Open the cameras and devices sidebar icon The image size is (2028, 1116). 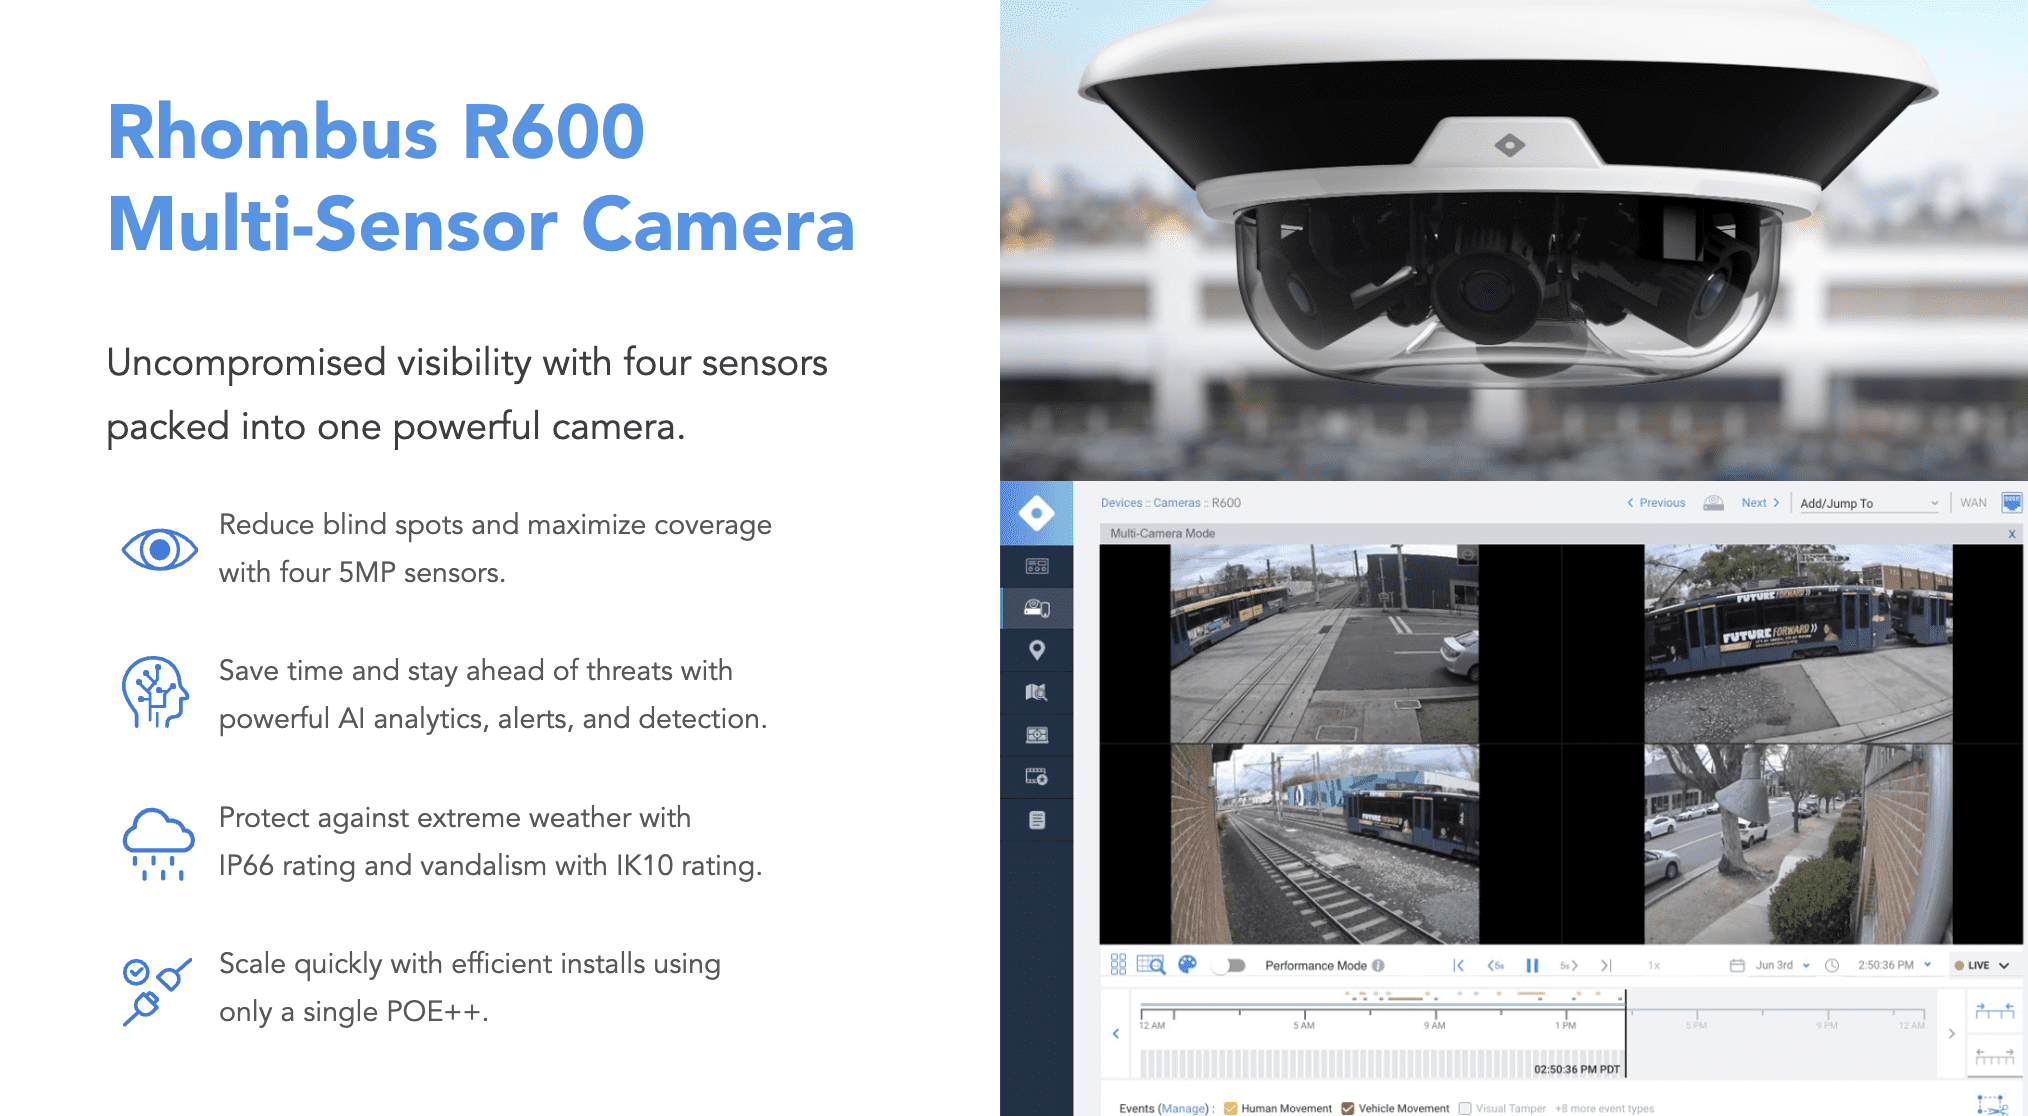(1037, 608)
